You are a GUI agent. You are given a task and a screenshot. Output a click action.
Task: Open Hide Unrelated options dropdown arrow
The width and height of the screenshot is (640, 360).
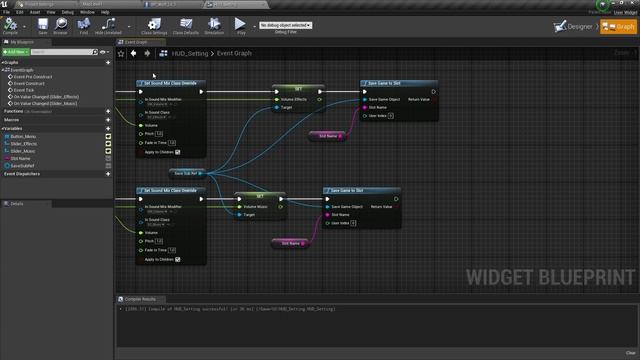click(129, 27)
